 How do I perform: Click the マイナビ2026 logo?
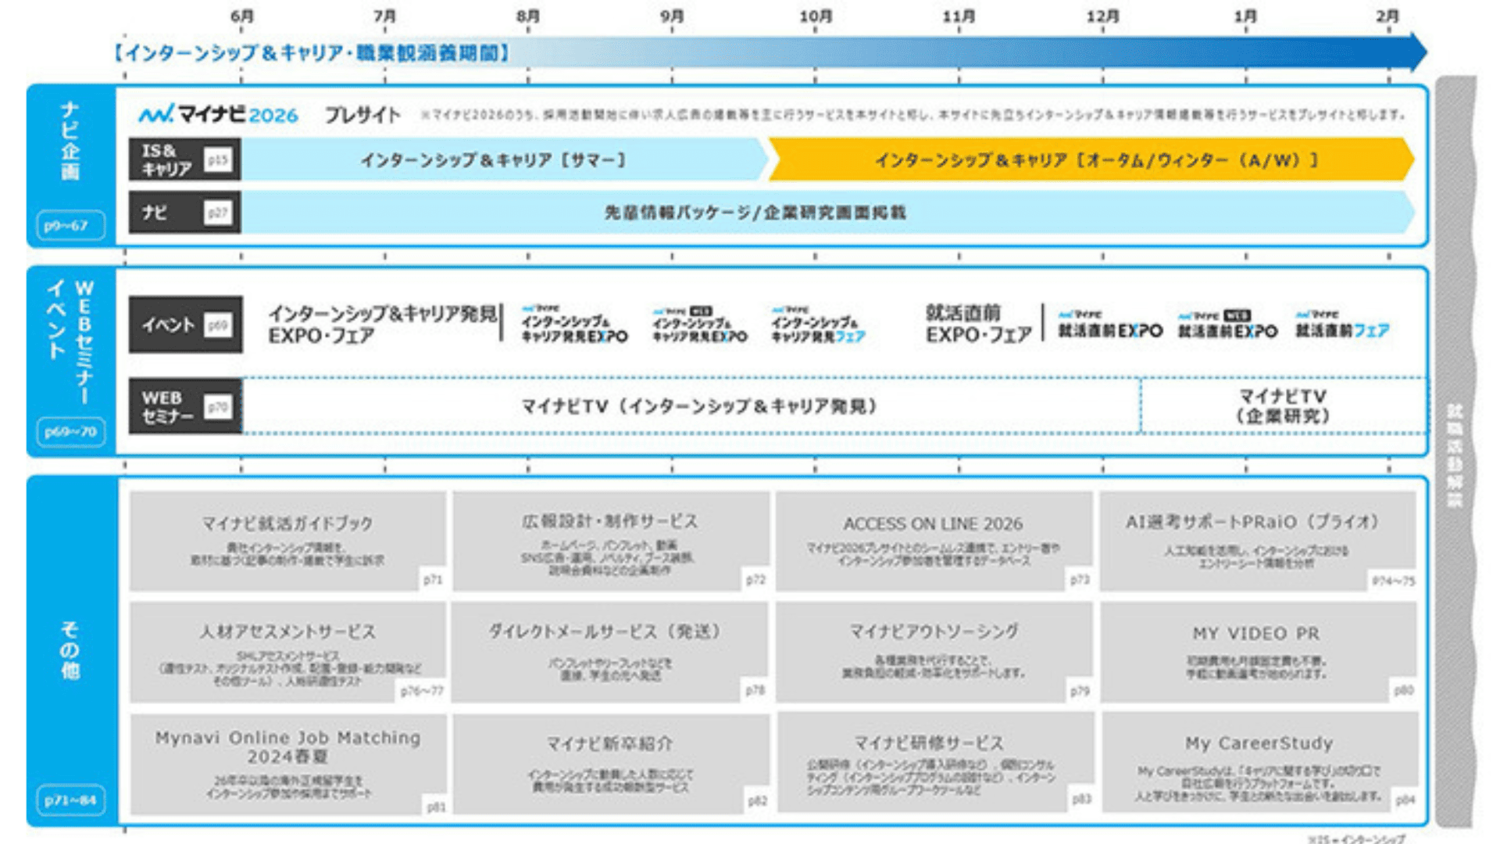tap(218, 115)
